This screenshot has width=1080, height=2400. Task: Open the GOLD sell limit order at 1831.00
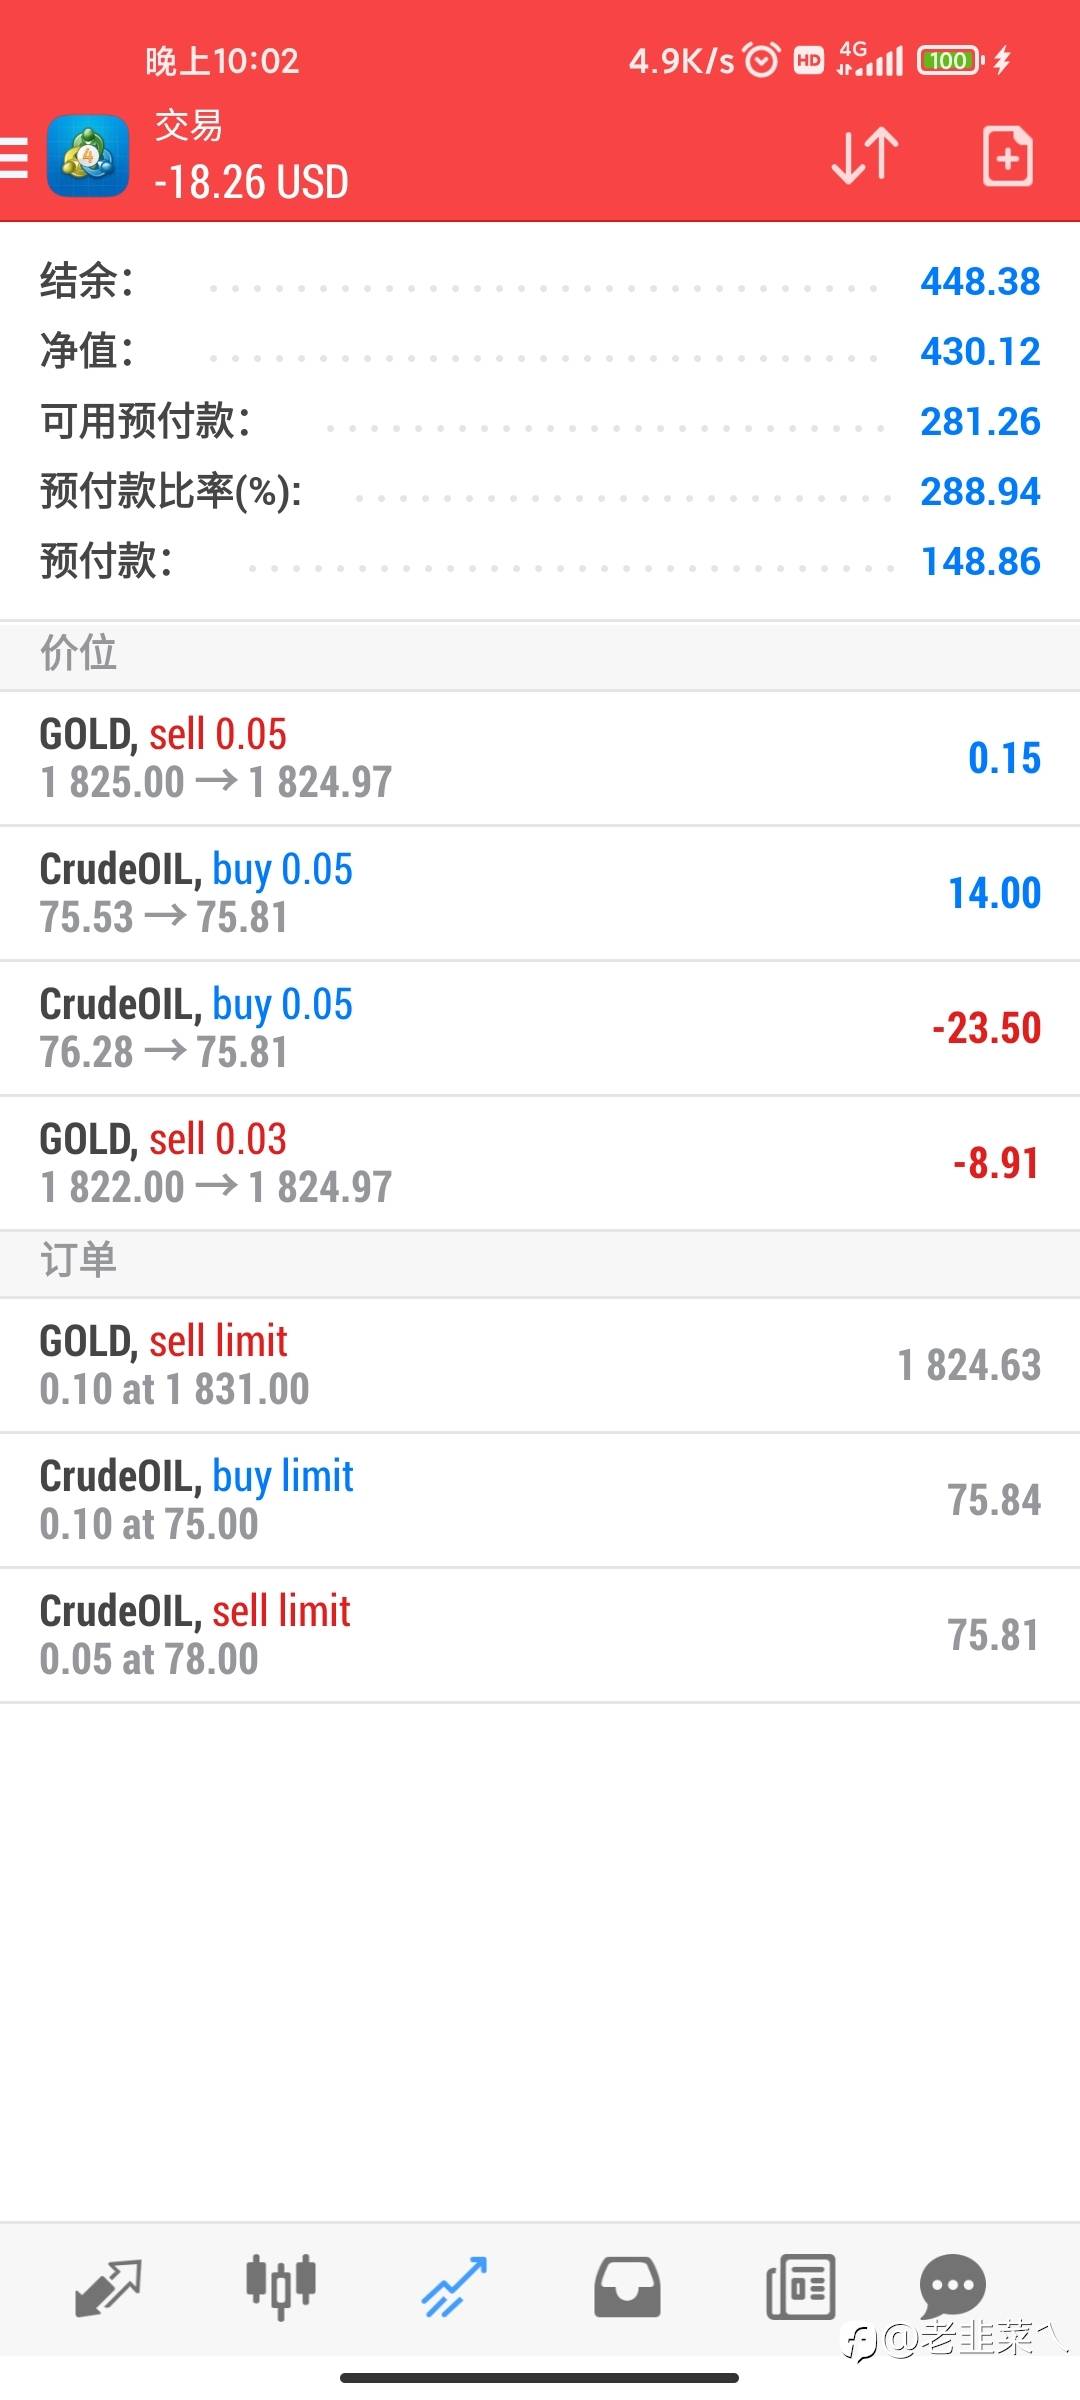(540, 1365)
